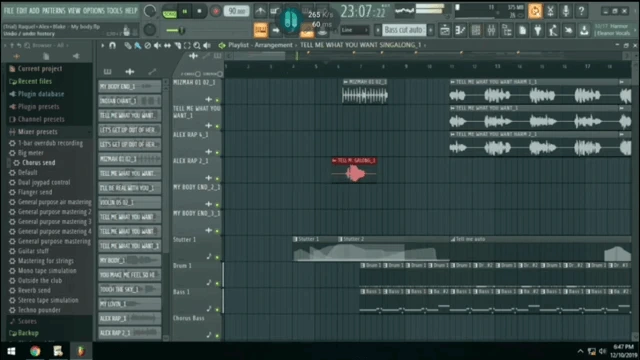
Task: Open the red TELL M..SALONG_1 clip menu arrow
Action: [334, 161]
